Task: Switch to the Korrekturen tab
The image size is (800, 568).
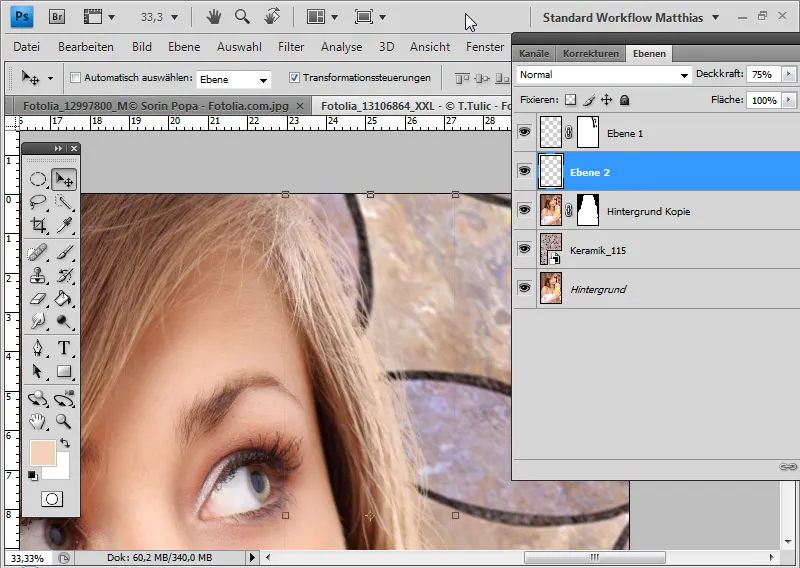Action: 590,54
